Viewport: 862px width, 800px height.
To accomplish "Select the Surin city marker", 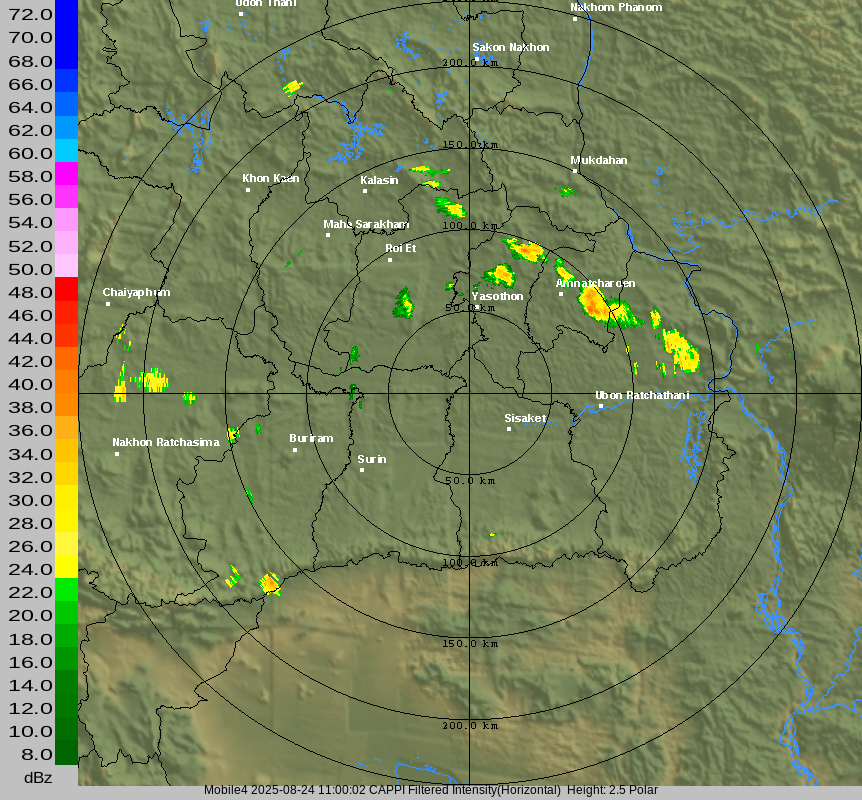I will pyautogui.click(x=362, y=470).
